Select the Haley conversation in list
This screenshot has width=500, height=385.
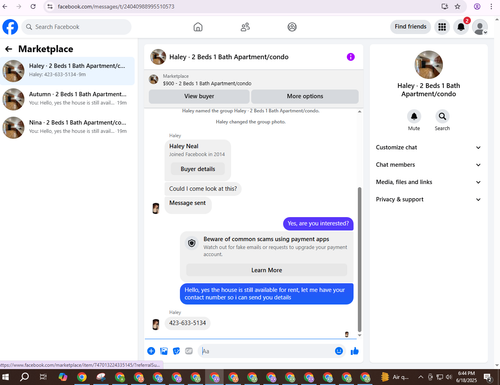68,71
